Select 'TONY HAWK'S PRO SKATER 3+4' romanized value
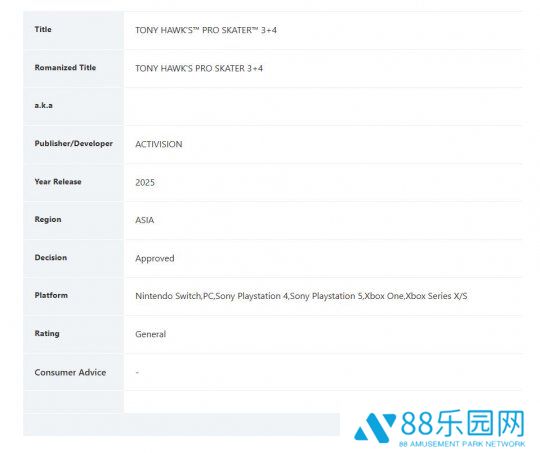Viewport: 540px width, 453px height. (199, 69)
